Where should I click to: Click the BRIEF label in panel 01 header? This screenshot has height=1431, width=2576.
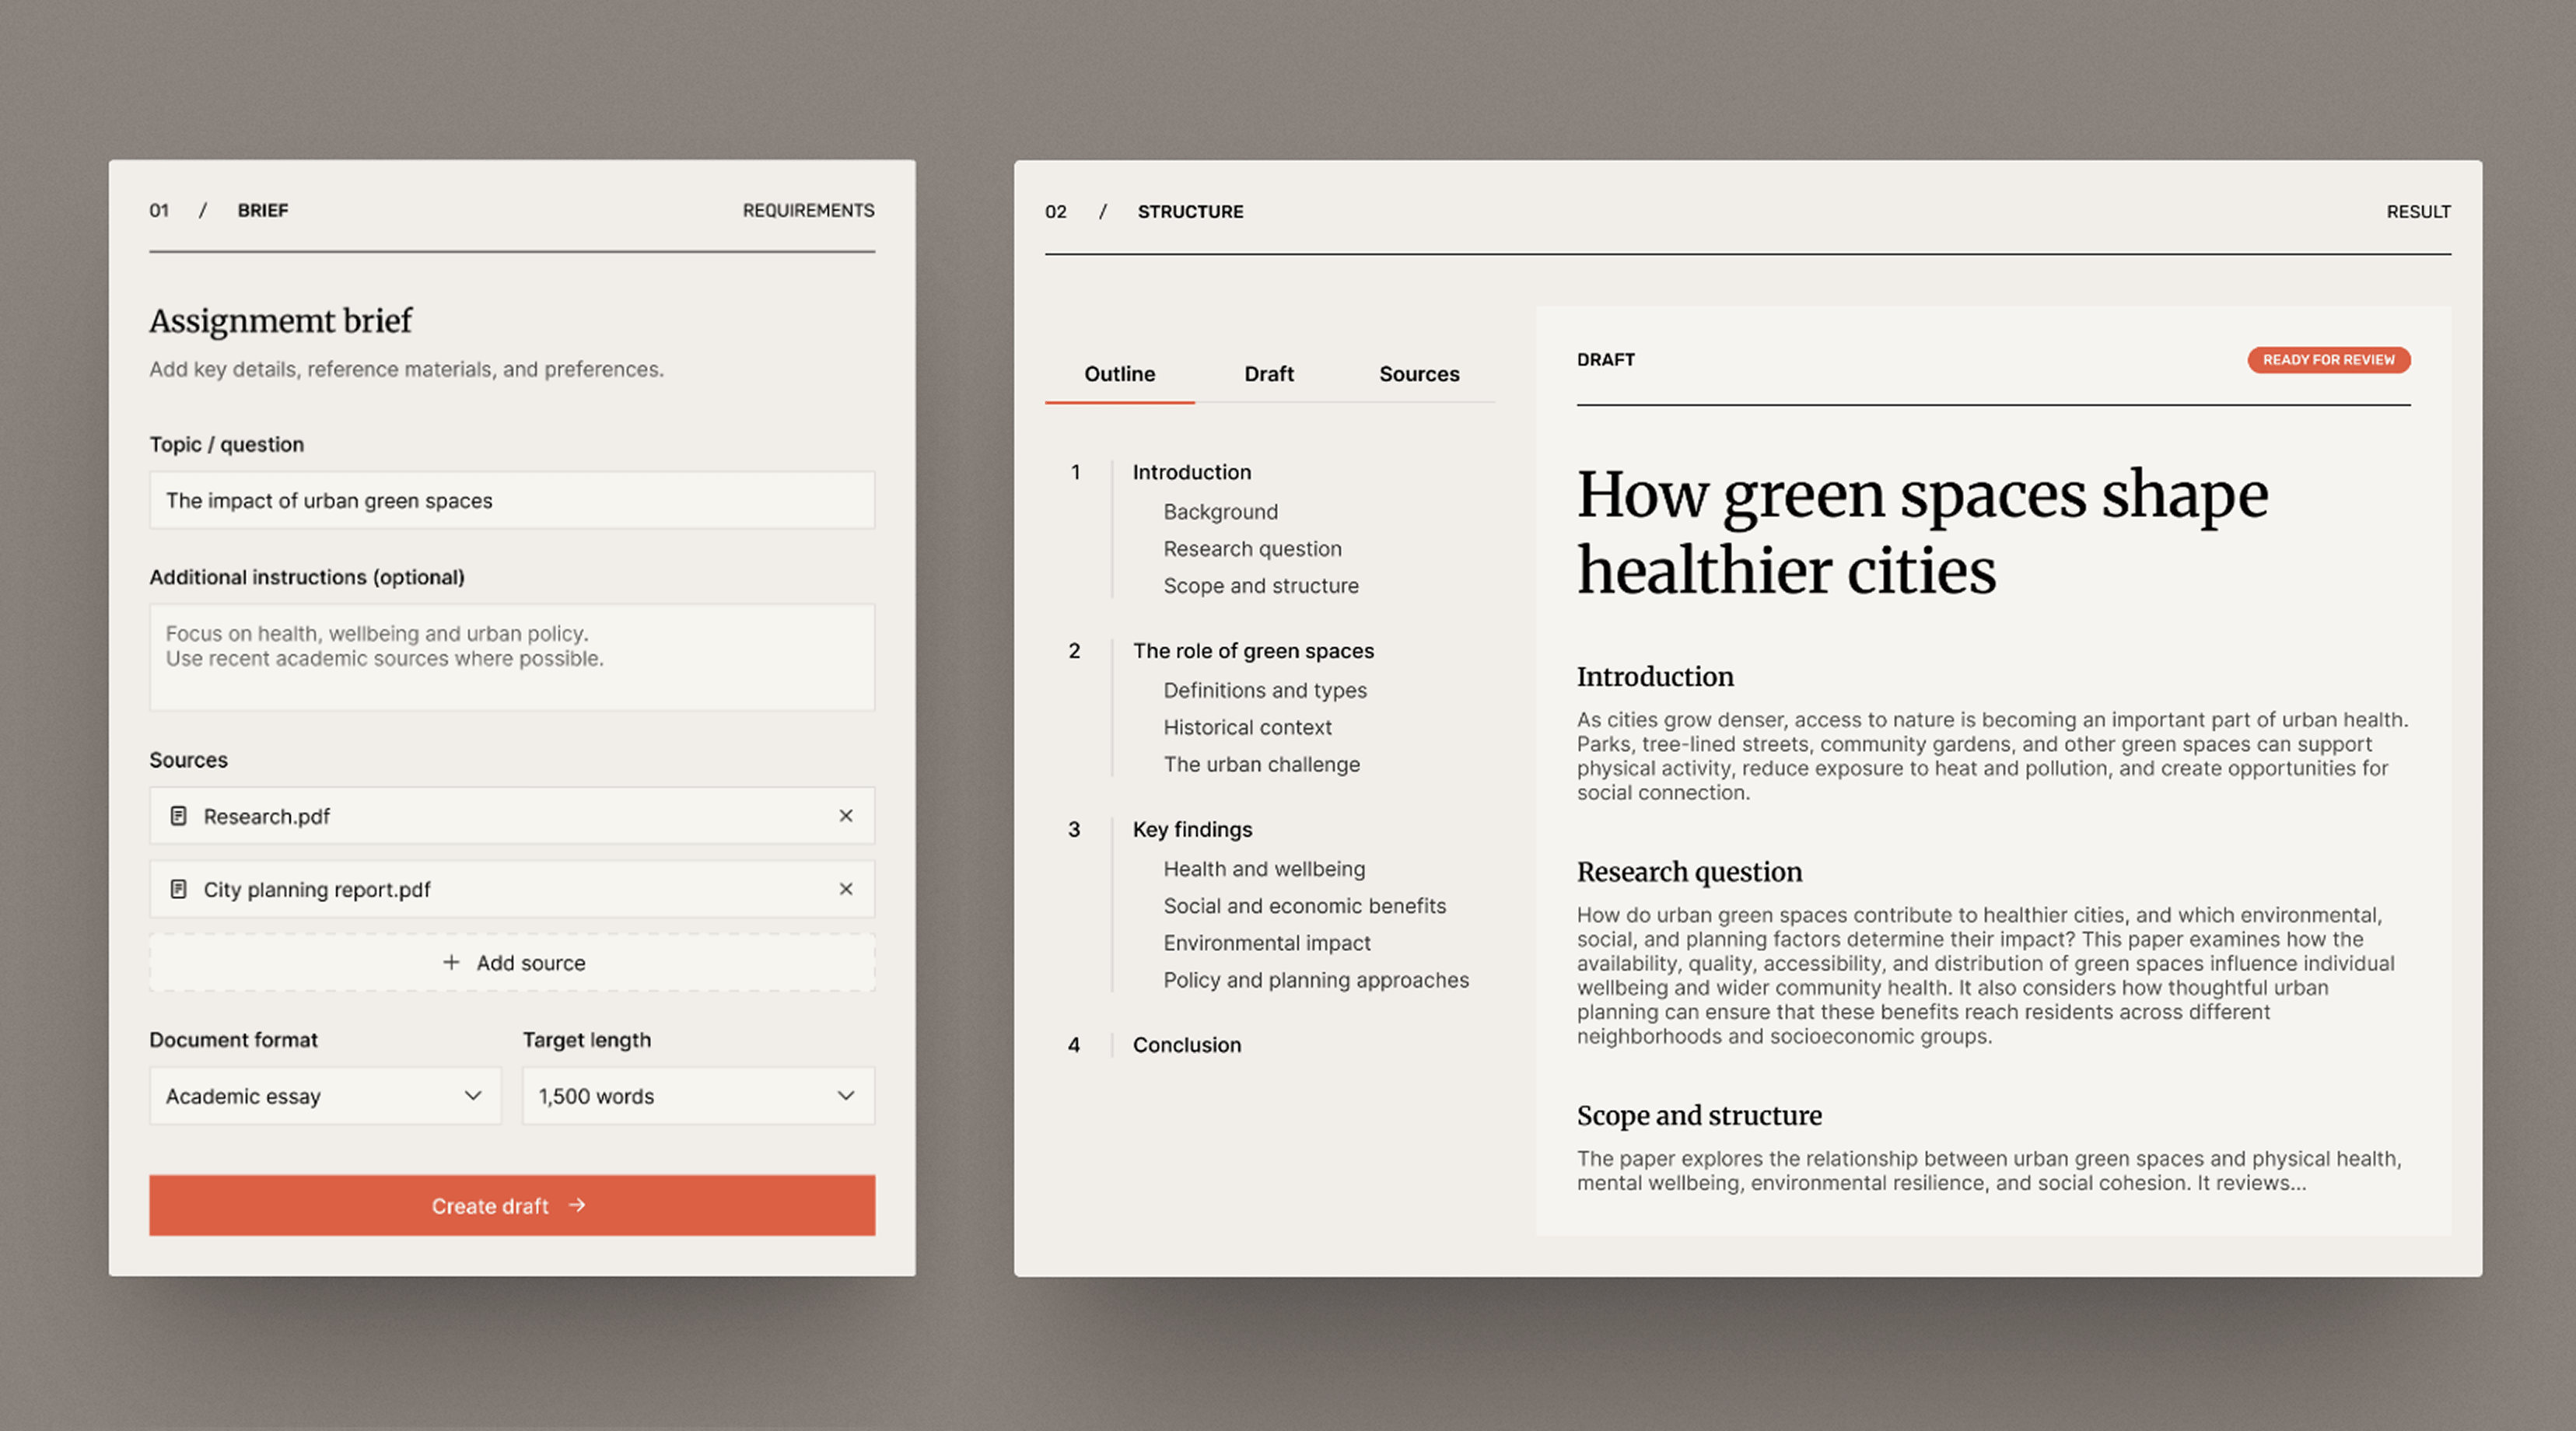tap(262, 211)
